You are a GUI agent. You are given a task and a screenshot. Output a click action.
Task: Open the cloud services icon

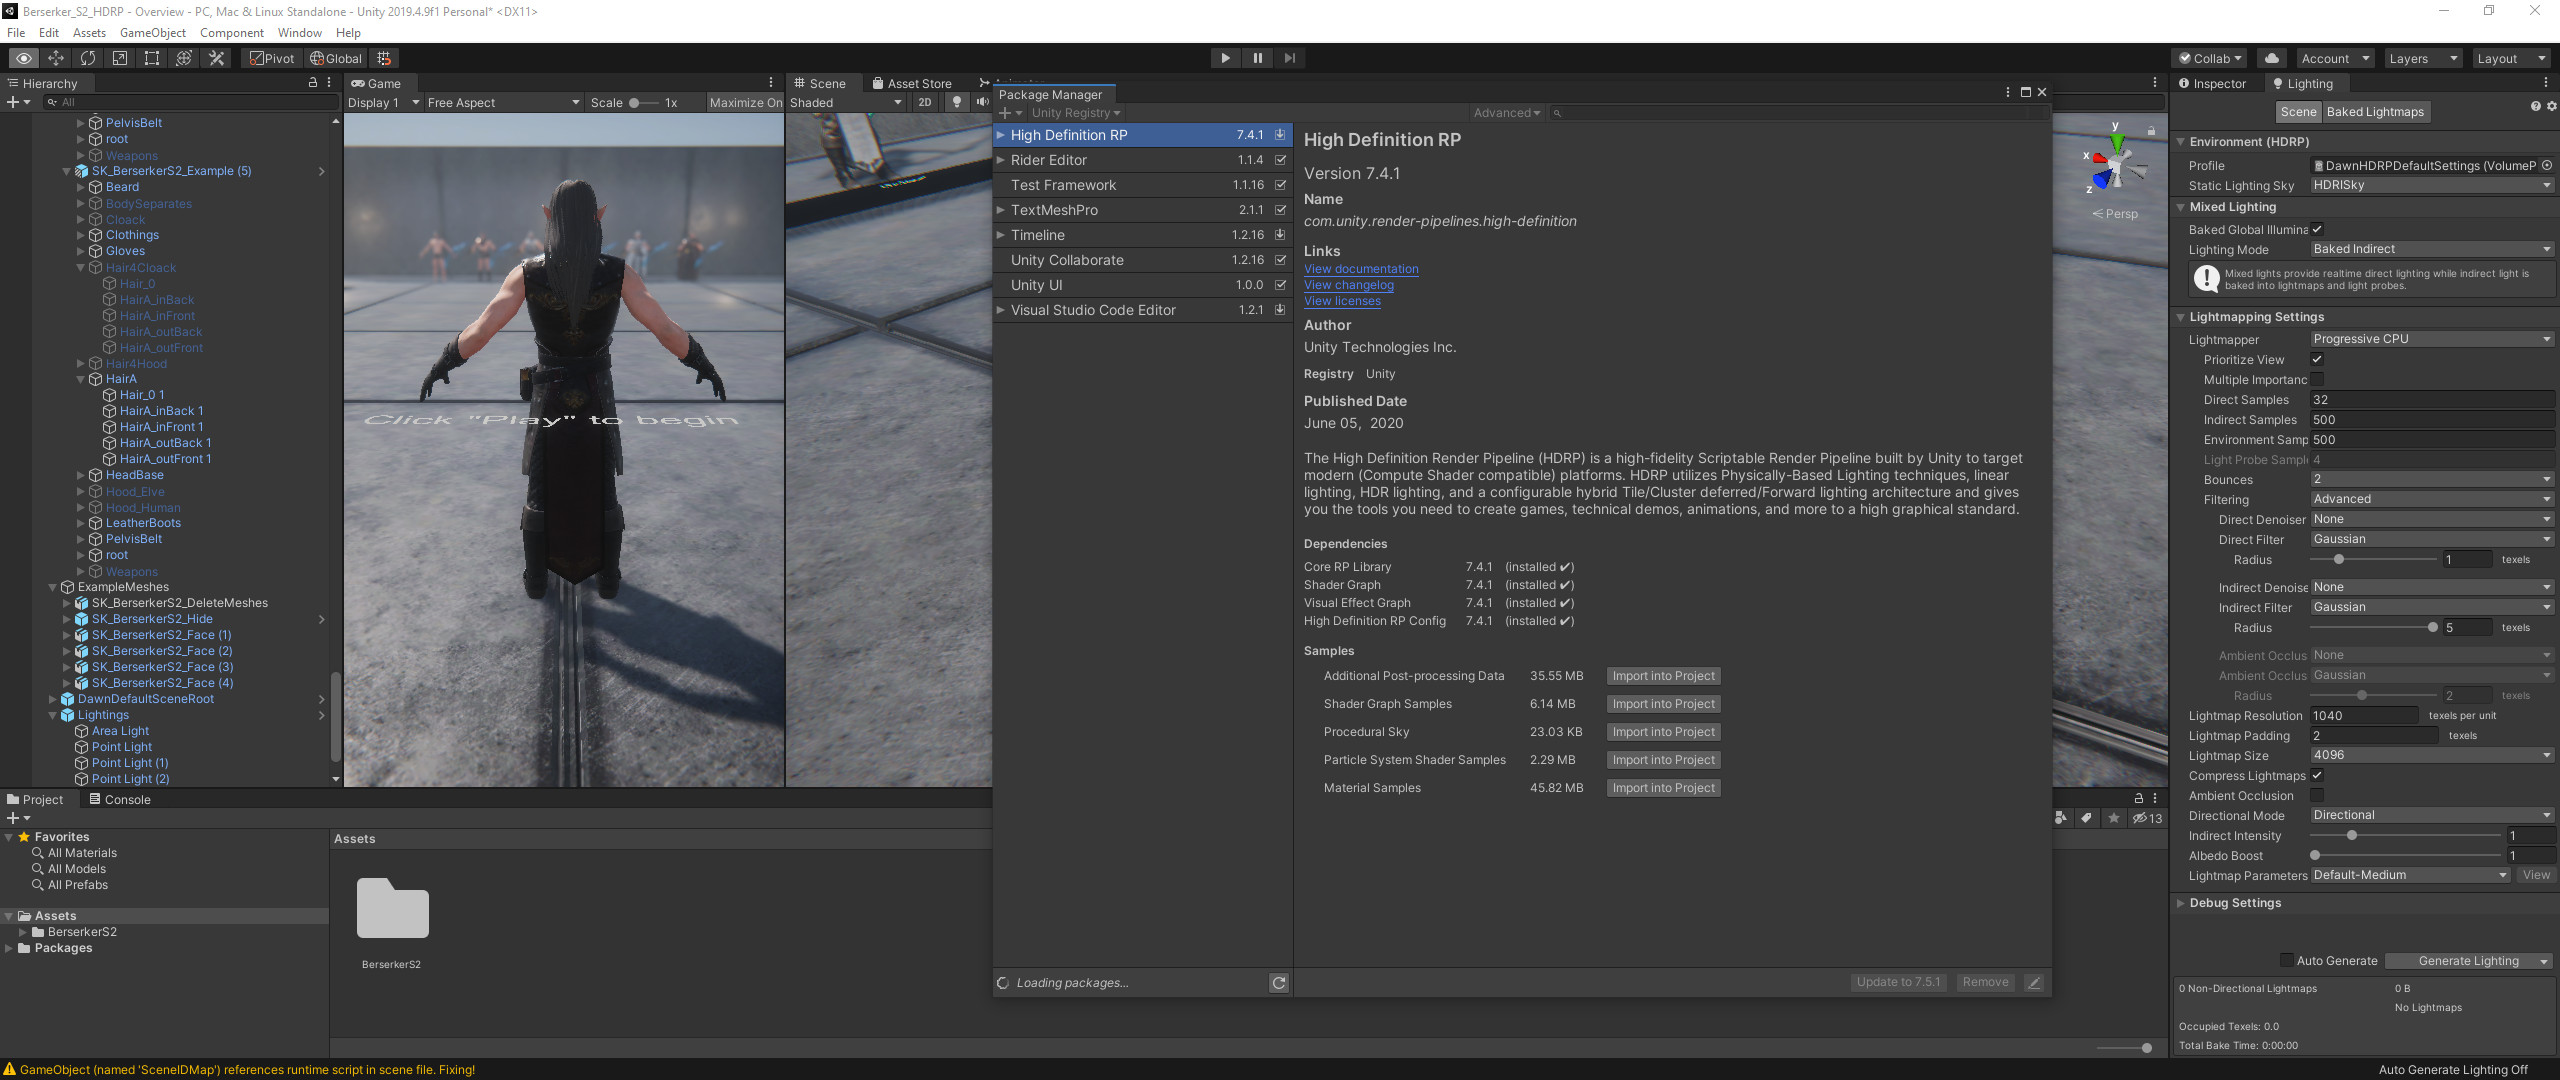pos(2272,58)
